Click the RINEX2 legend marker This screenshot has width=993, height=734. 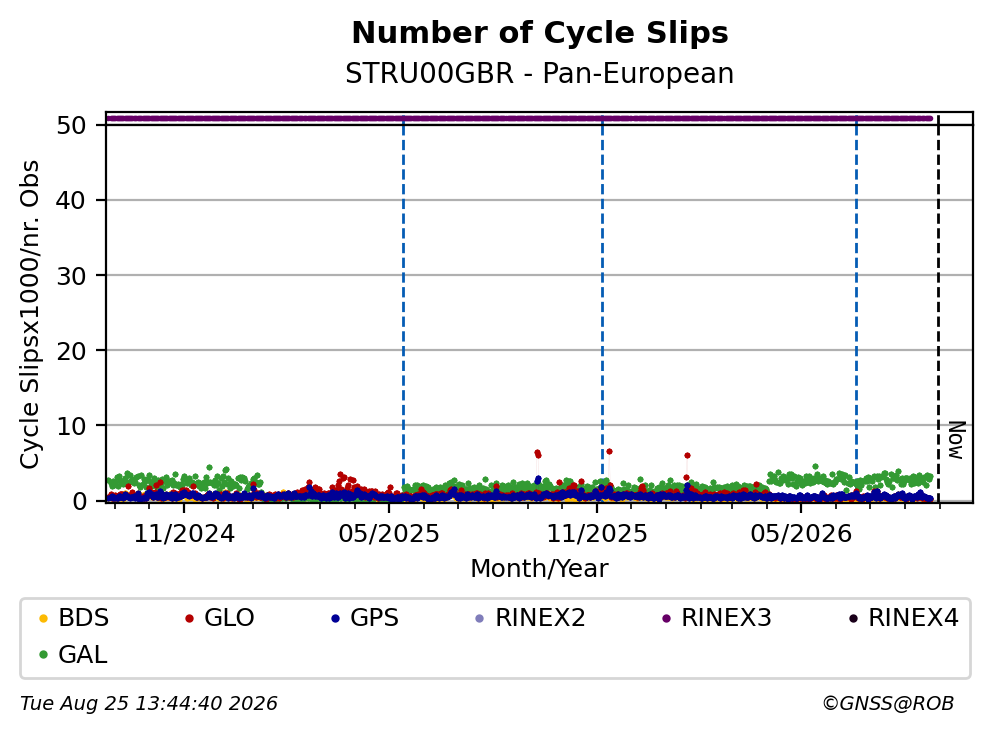[x=479, y=618]
